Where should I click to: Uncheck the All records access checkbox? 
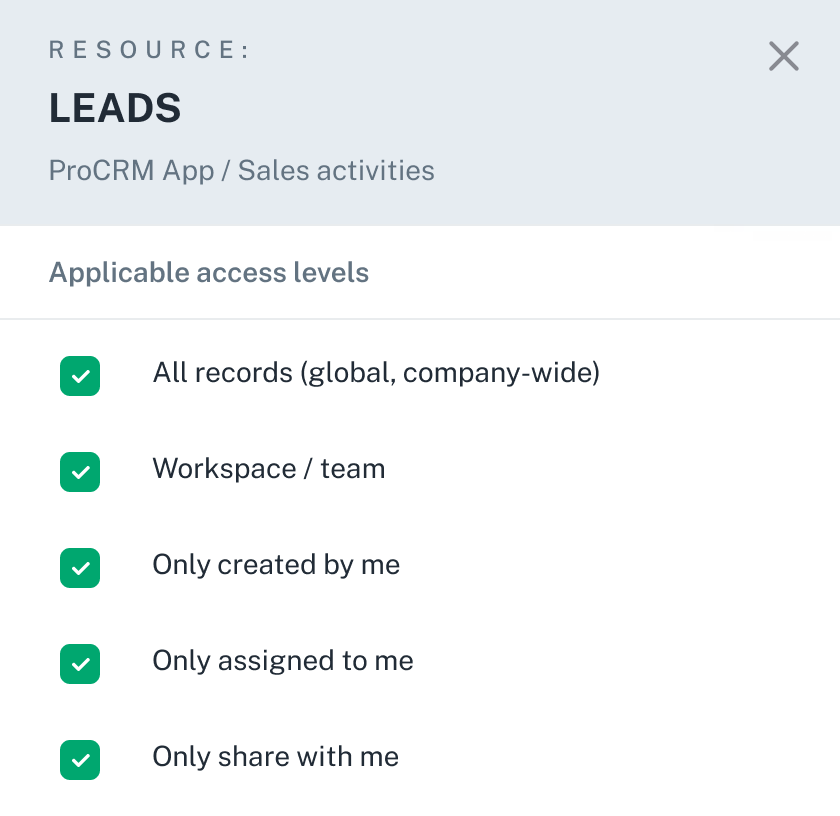[80, 376]
